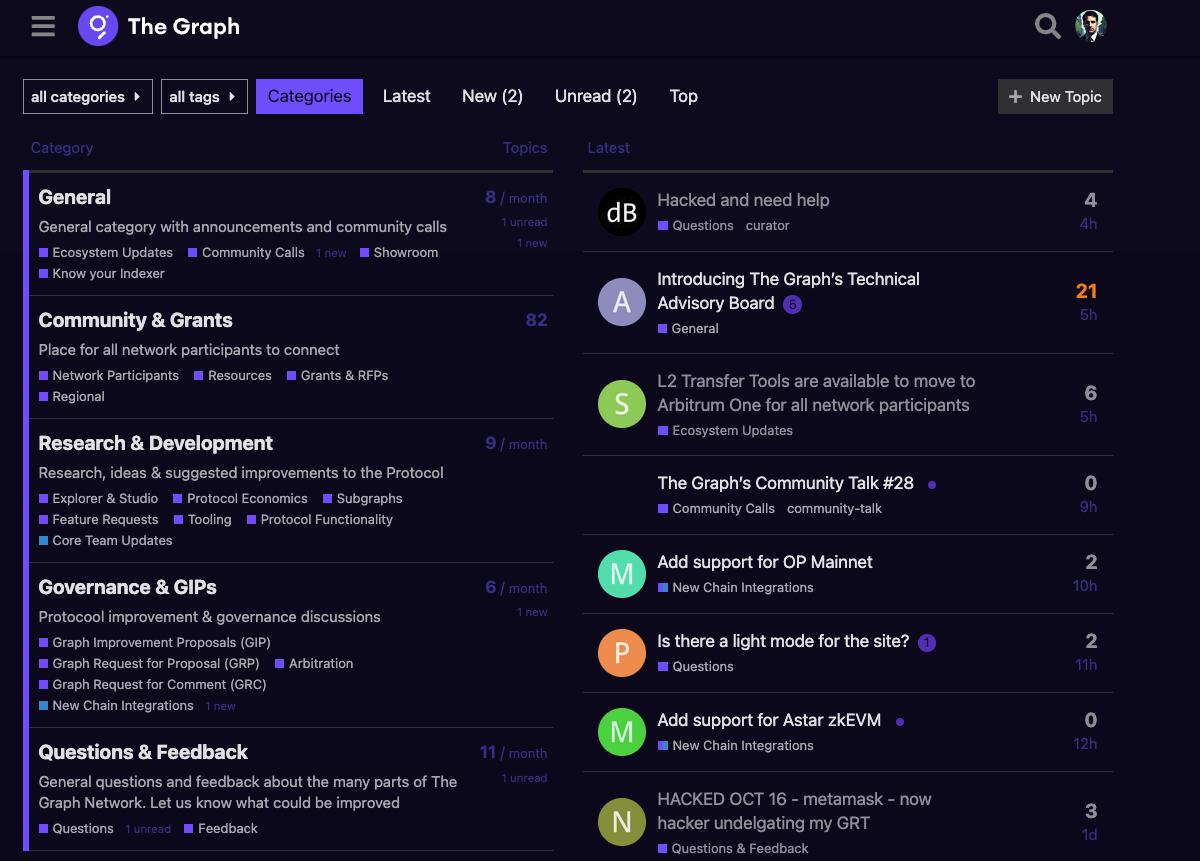
Task: Open 'Add support for OP Mainnet' topic
Action: coord(765,562)
